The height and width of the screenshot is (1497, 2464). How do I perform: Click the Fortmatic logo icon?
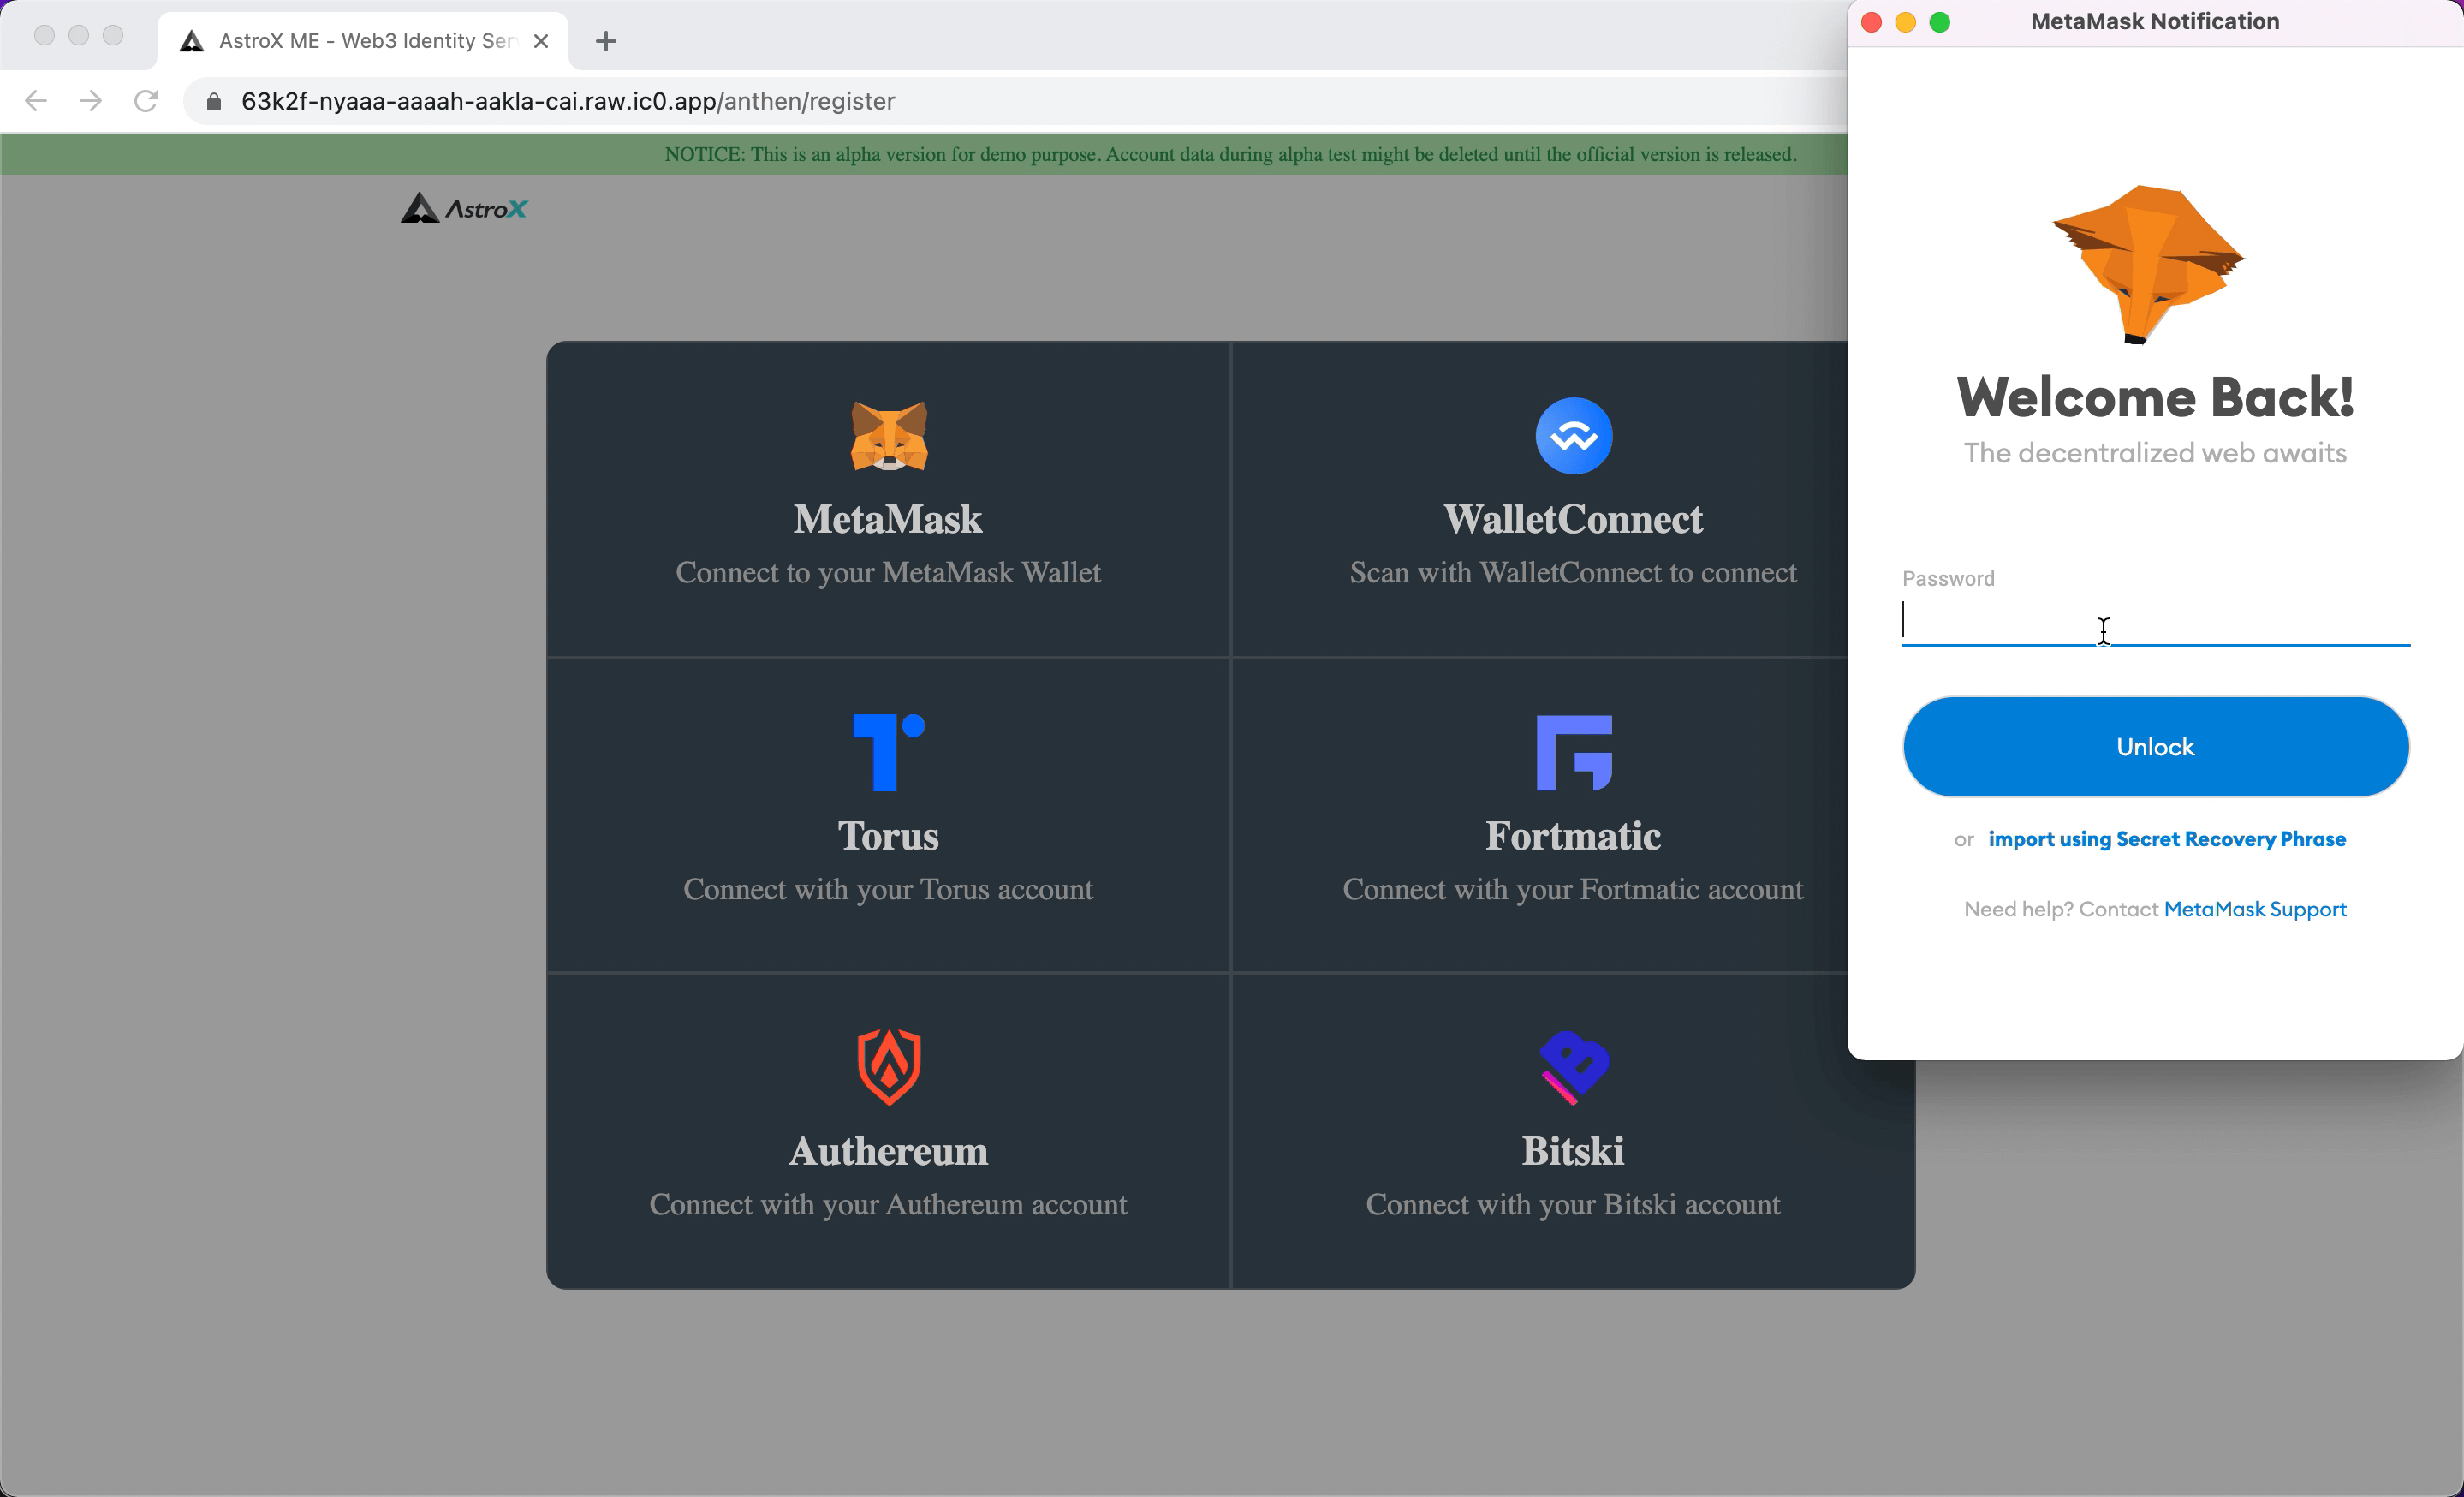coord(1573,752)
